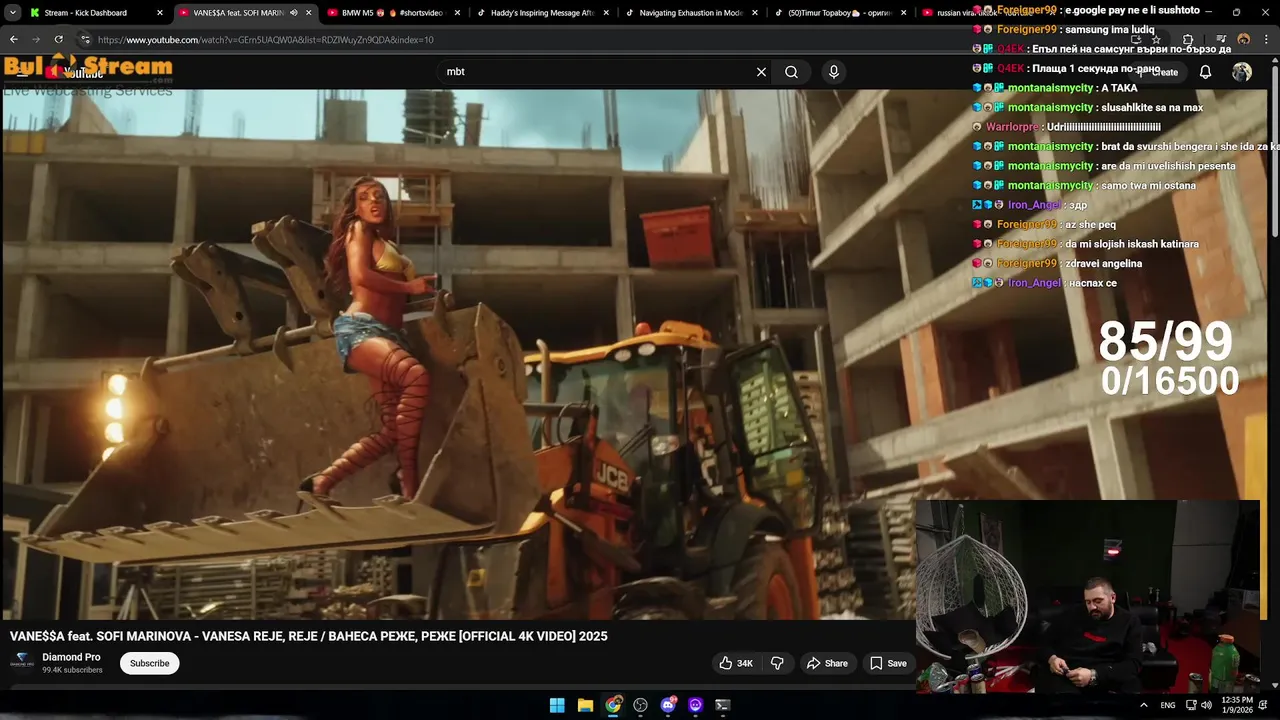Switch to Haddy's Inspiring Message tab
Screen dimensions: 1280x720
(x=542, y=13)
